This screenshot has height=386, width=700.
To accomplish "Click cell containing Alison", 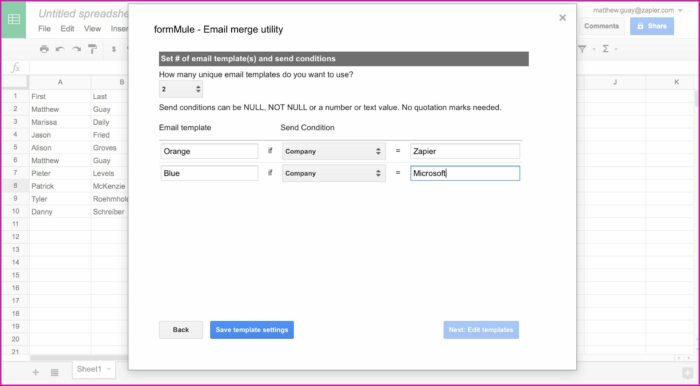I will point(60,148).
